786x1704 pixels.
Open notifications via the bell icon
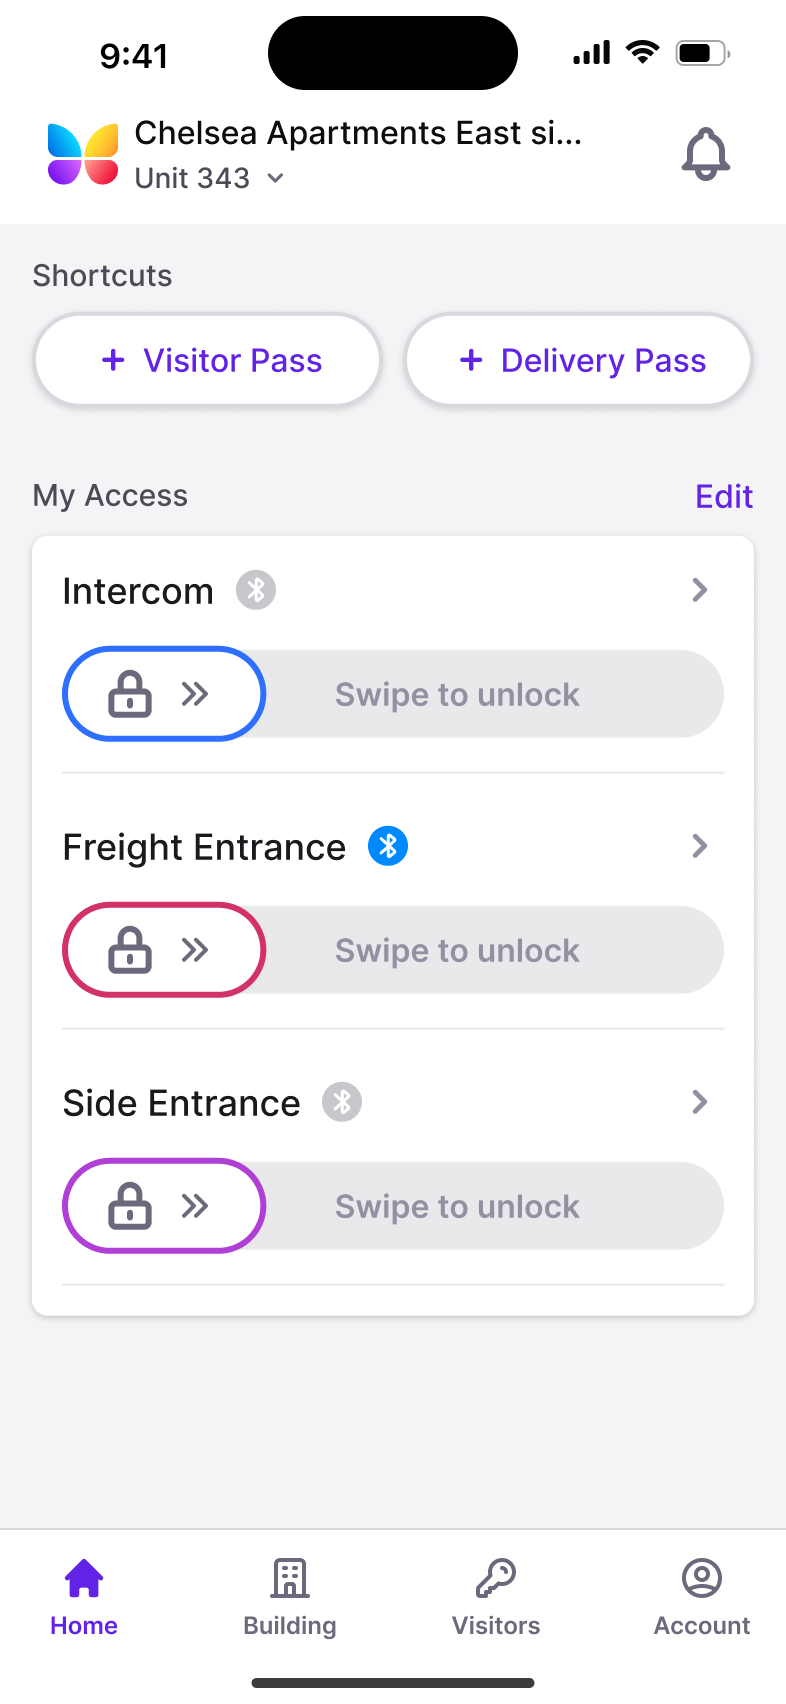click(x=706, y=154)
